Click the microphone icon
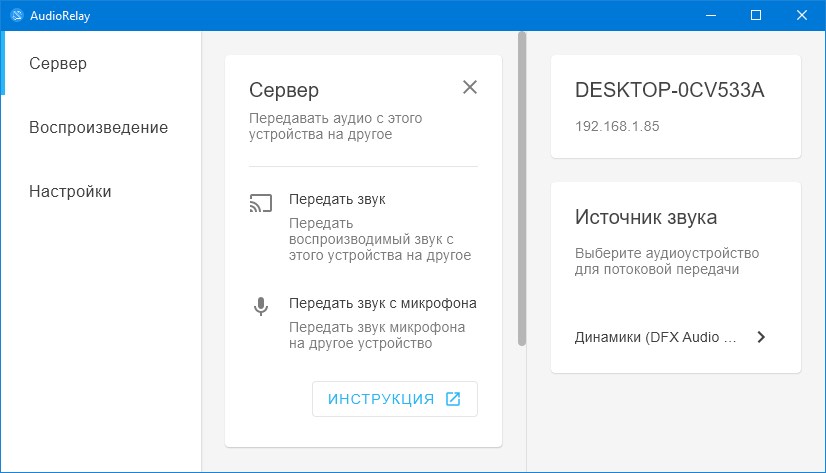 coord(261,306)
